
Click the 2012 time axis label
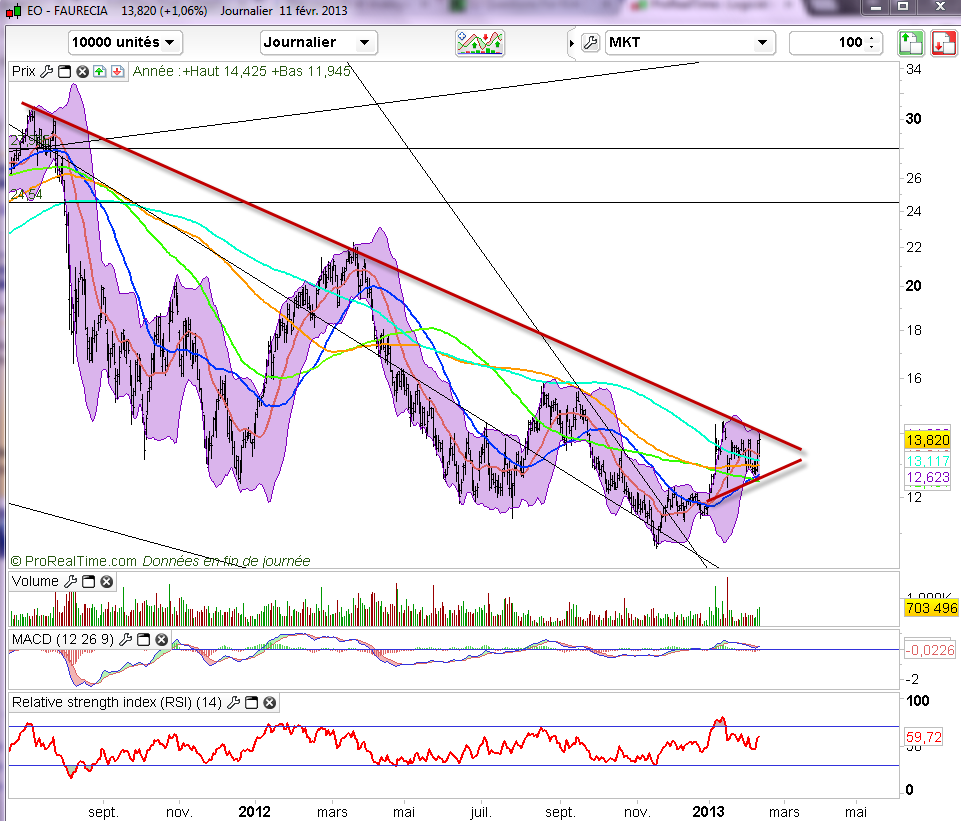pyautogui.click(x=254, y=812)
